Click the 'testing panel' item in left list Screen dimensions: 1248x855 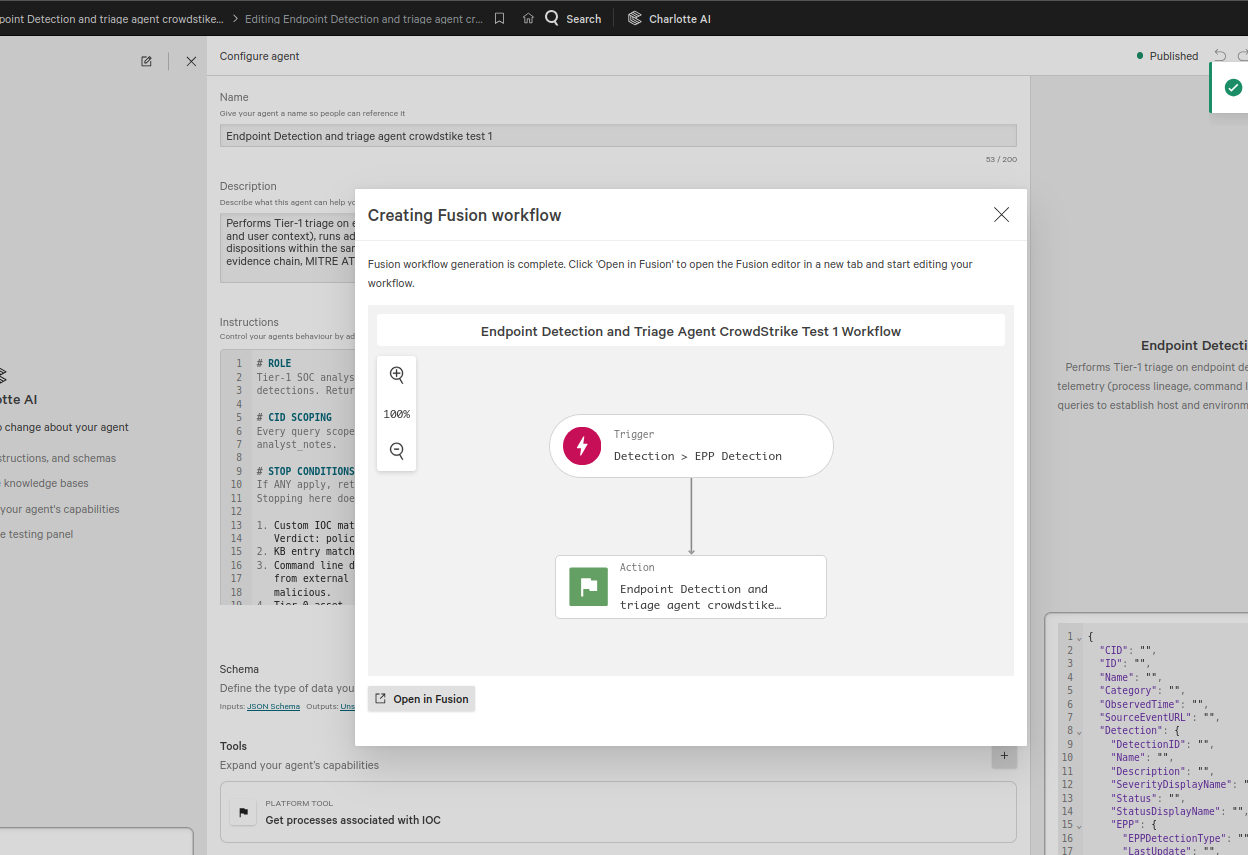(x=37, y=534)
